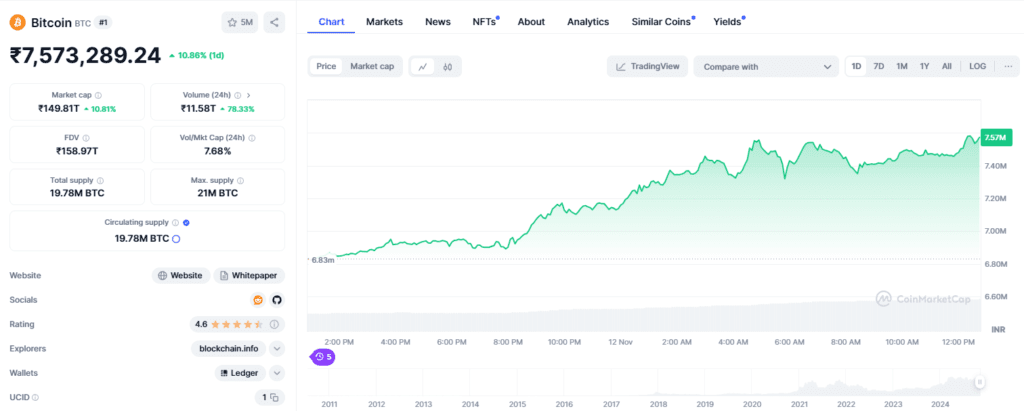1024x411 pixels.
Task: Open the Bitcoin Website link
Action: coord(181,276)
